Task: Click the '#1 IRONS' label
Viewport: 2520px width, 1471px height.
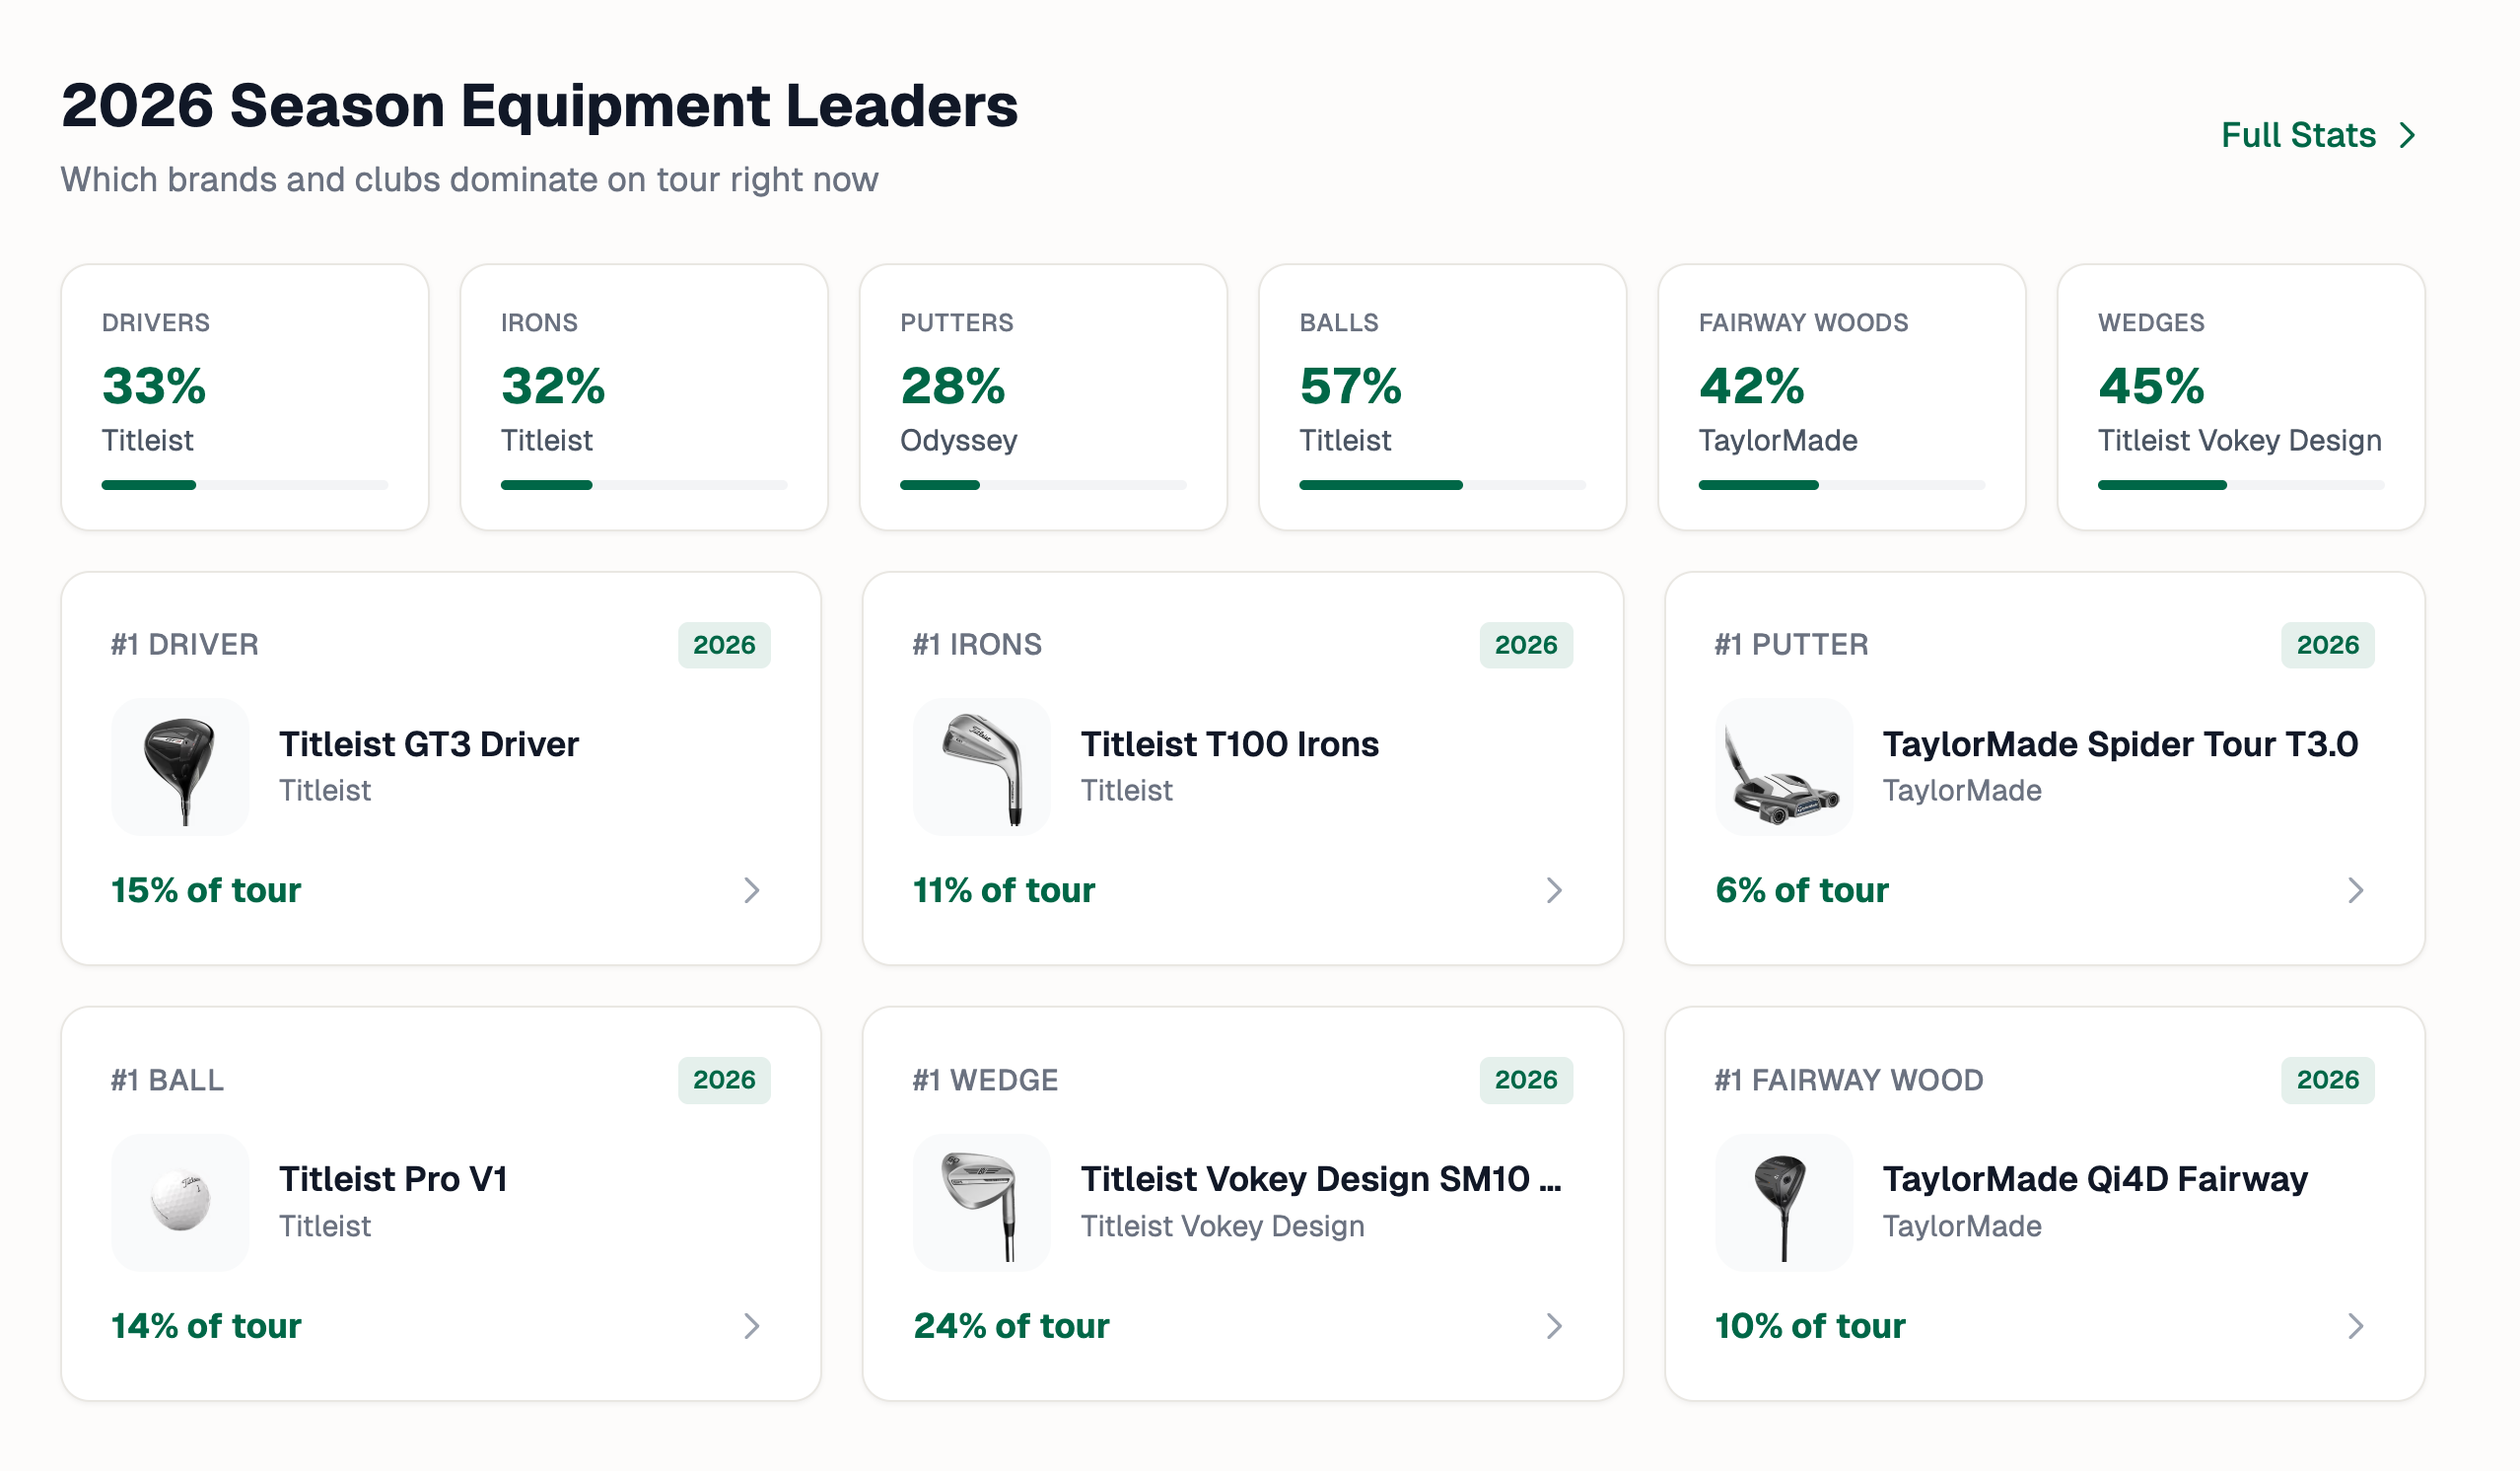Action: pyautogui.click(x=977, y=645)
